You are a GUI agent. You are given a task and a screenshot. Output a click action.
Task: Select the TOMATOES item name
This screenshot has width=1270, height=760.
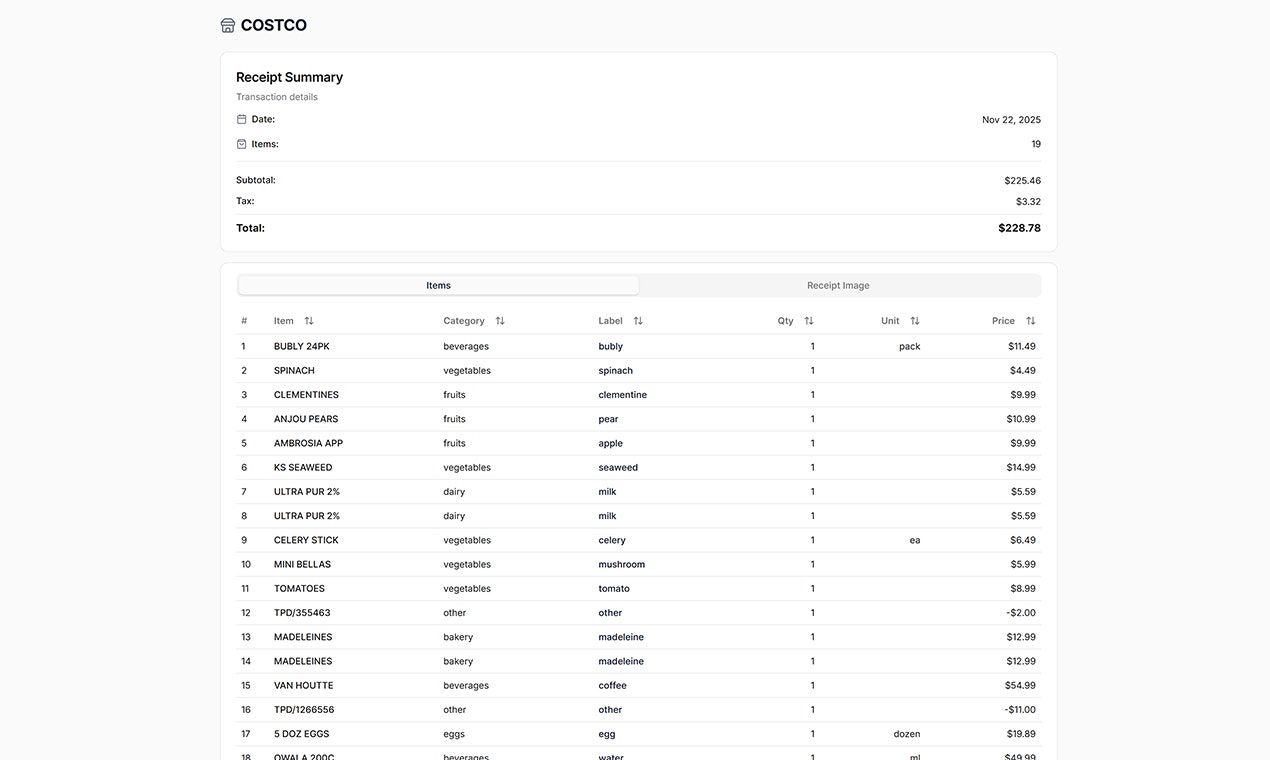tap(299, 588)
